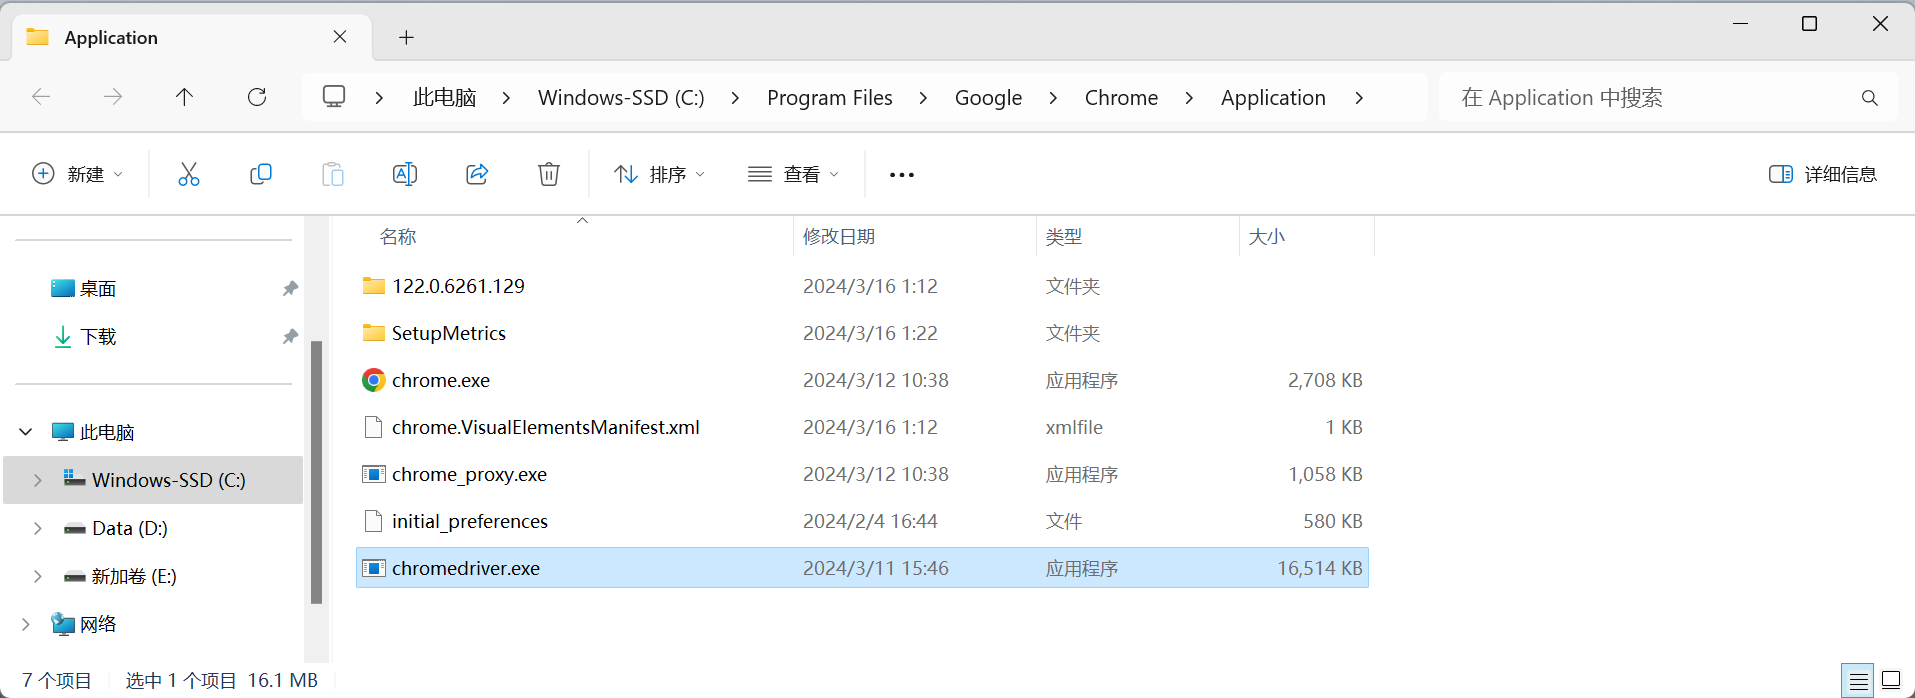Switch to large thumbnails view icon
Image resolution: width=1915 pixels, height=698 pixels.
[x=1891, y=681]
